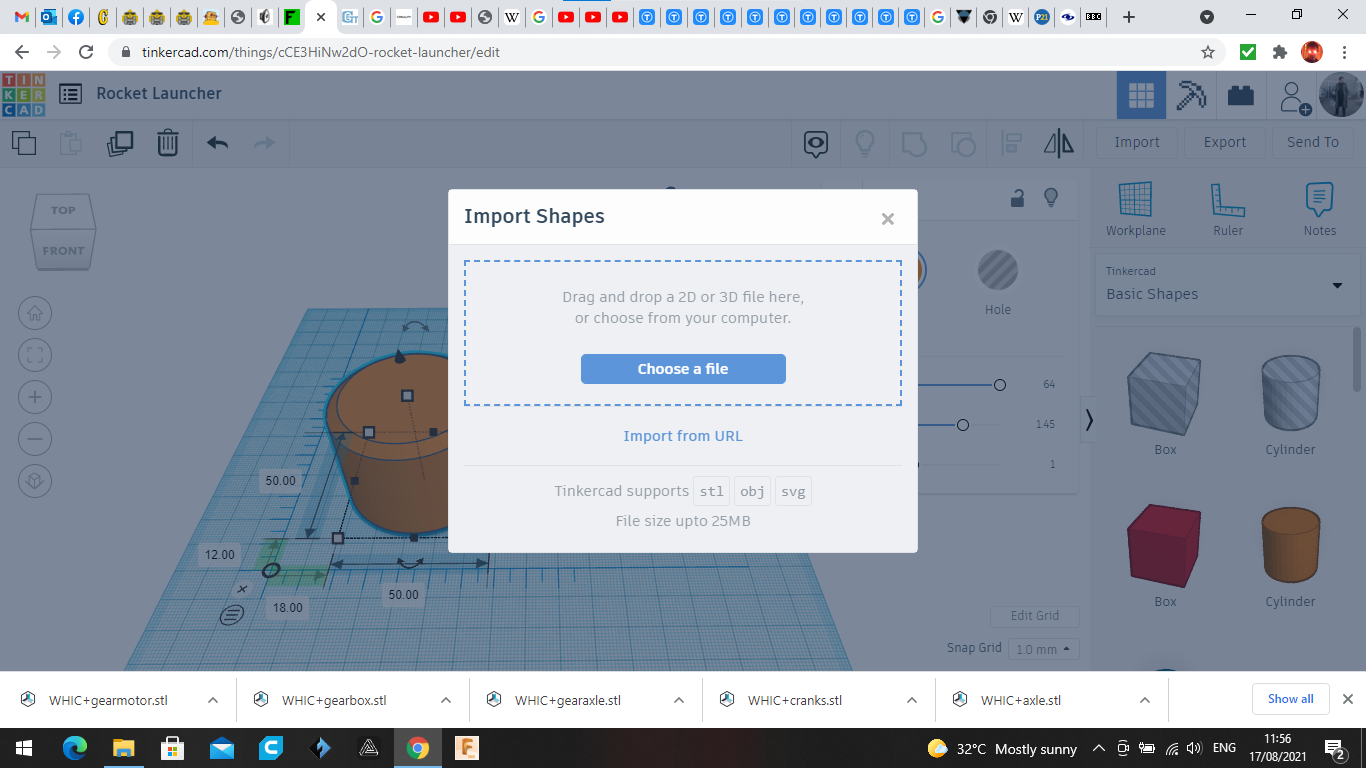Screen dimensions: 1366x768
Task: Expand options for WHIC+gearbox.stl download
Action: [x=446, y=700]
